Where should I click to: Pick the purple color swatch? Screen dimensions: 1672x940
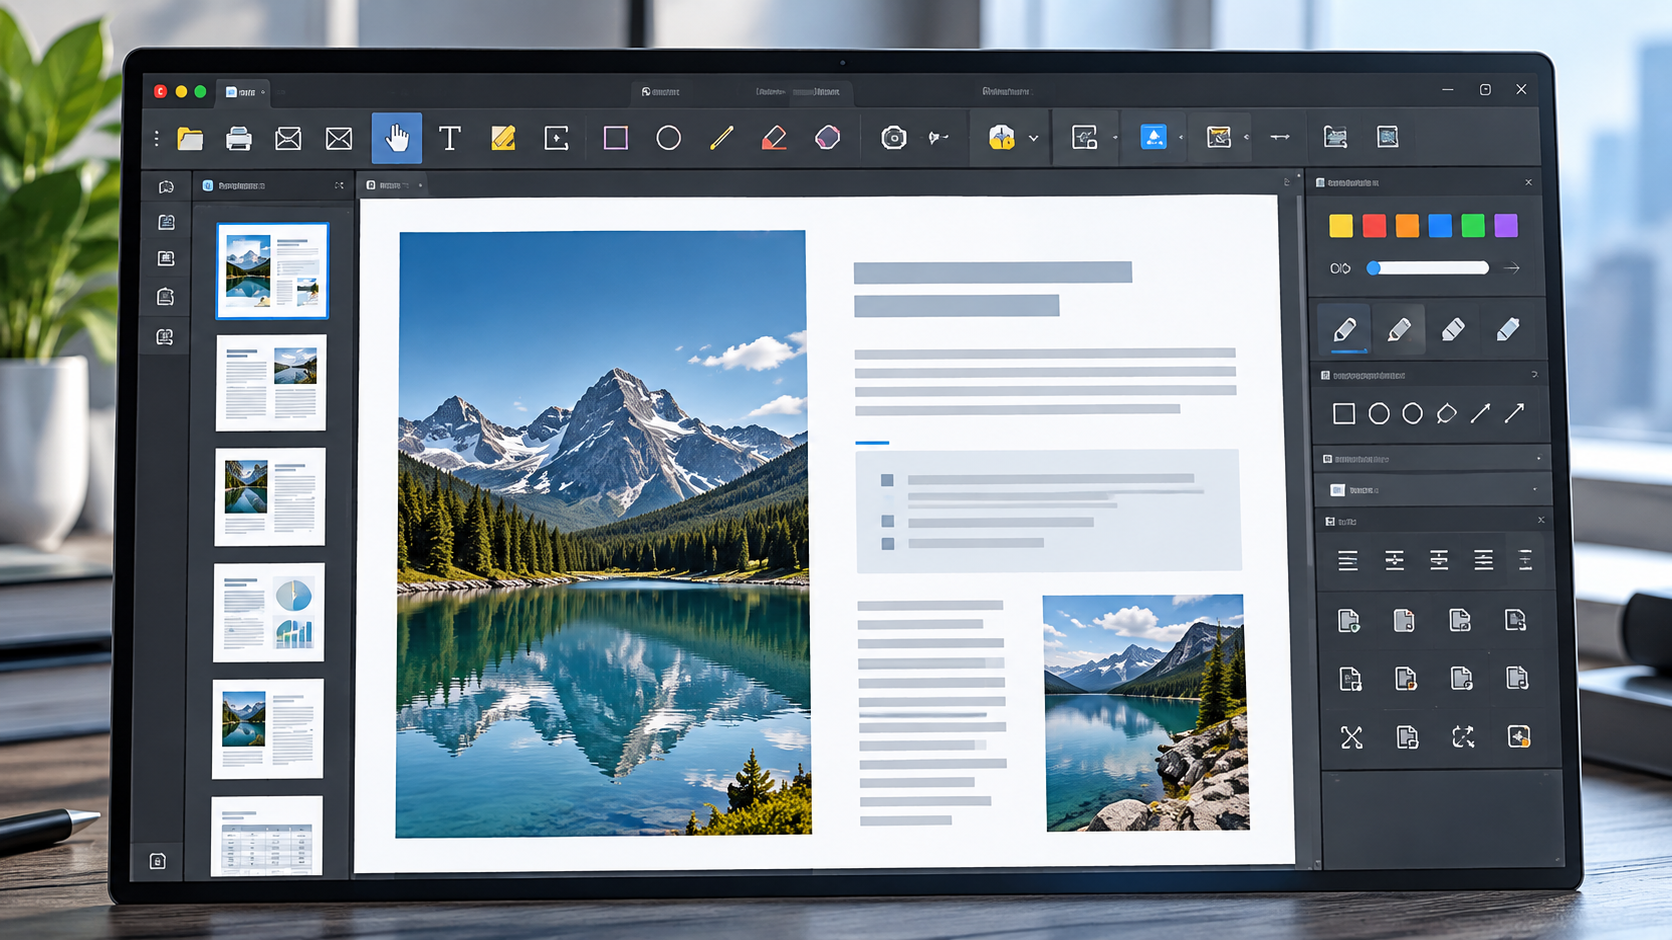pyautogui.click(x=1506, y=226)
